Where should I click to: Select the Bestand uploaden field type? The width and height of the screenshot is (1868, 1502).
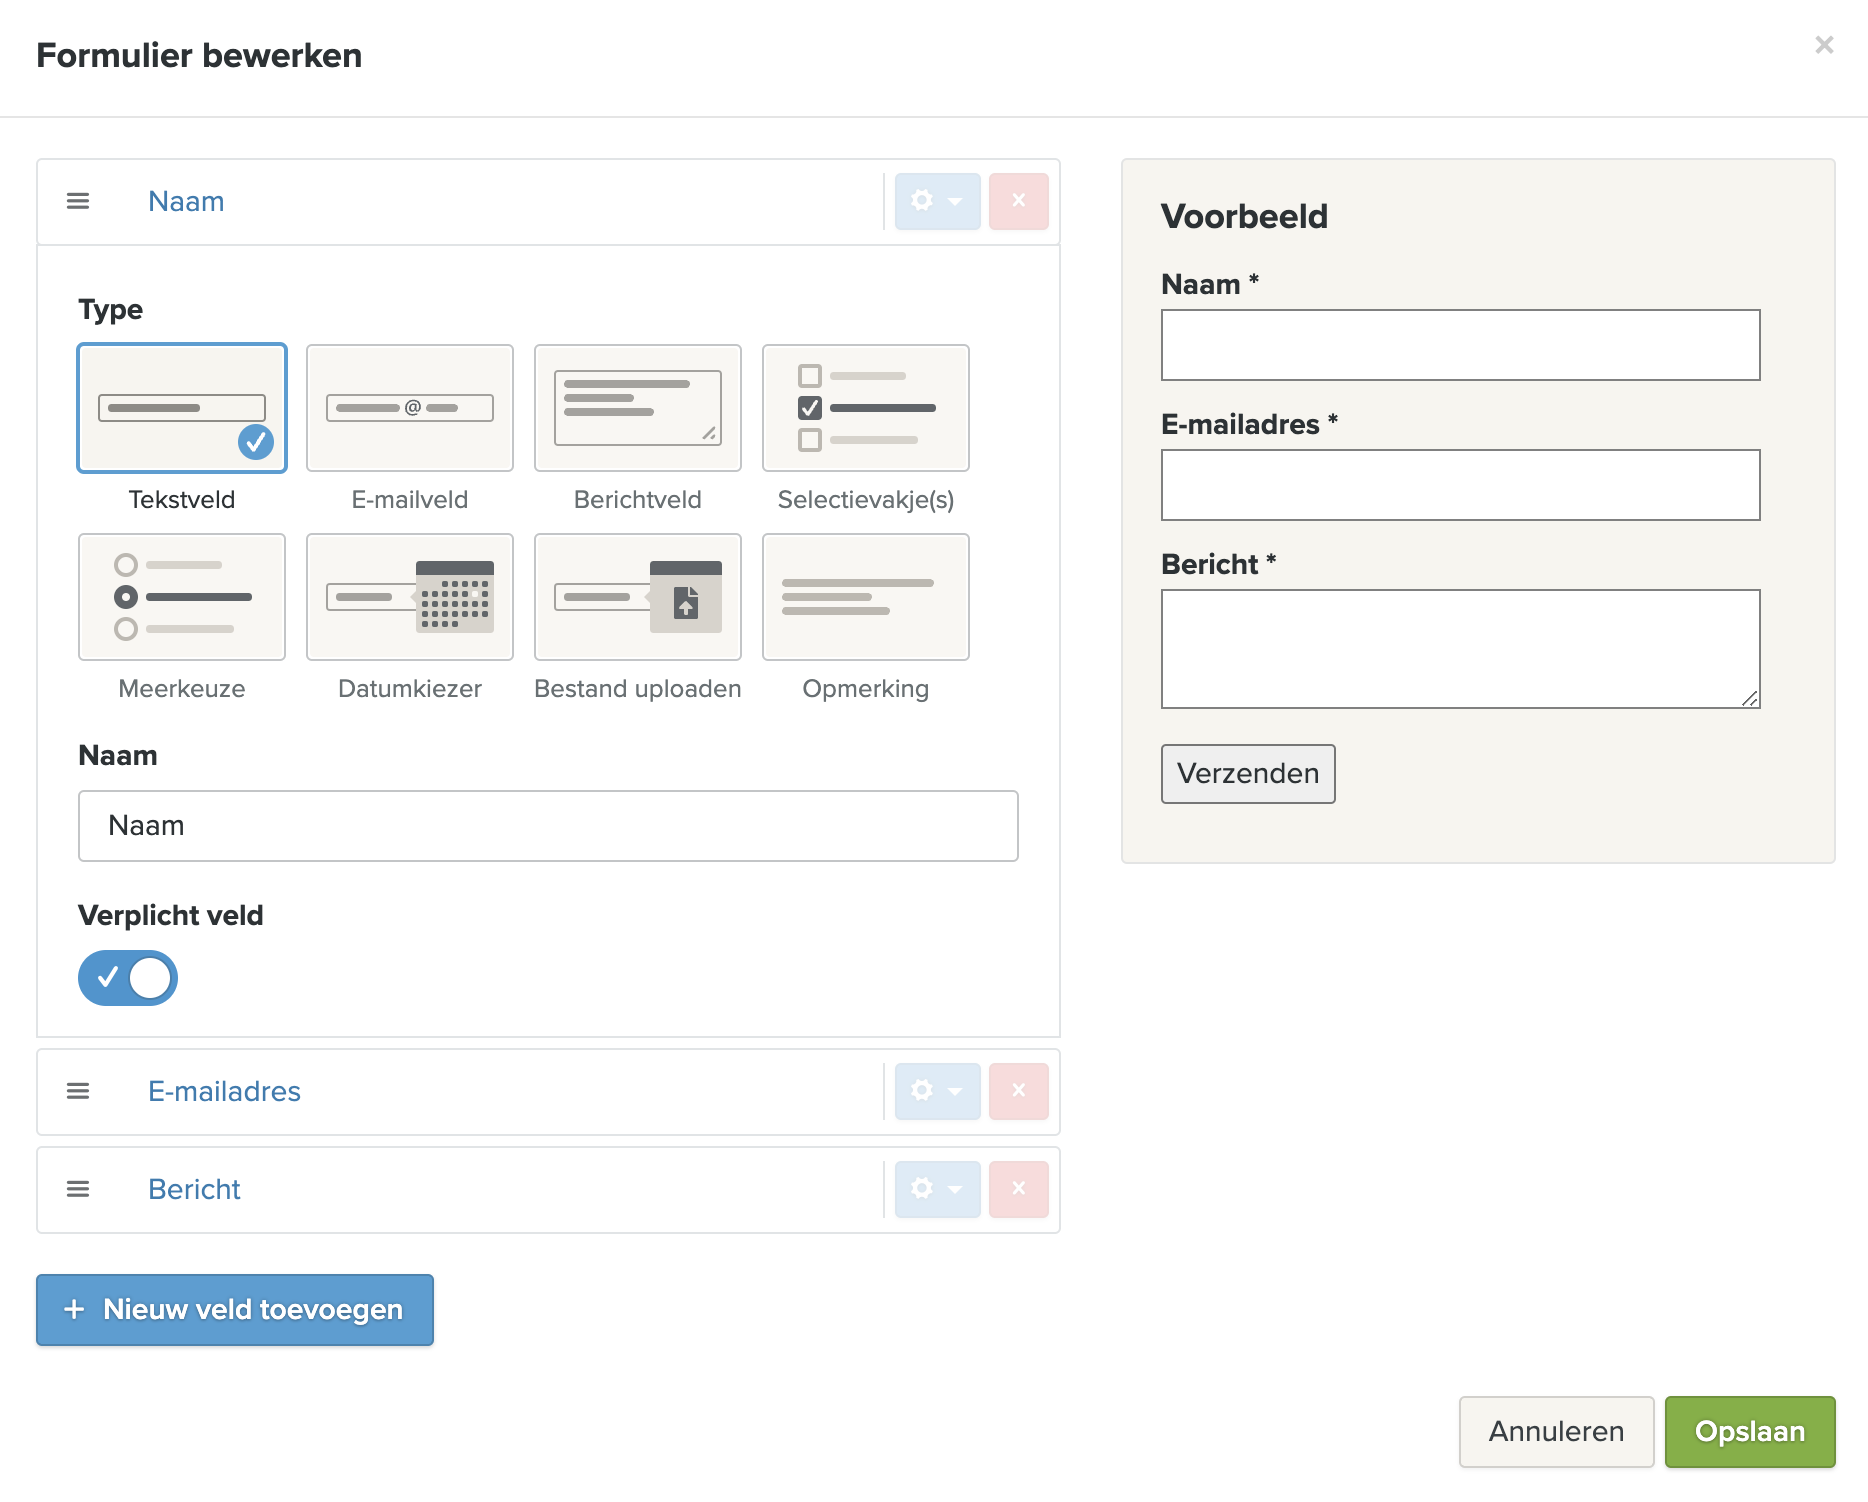click(637, 597)
